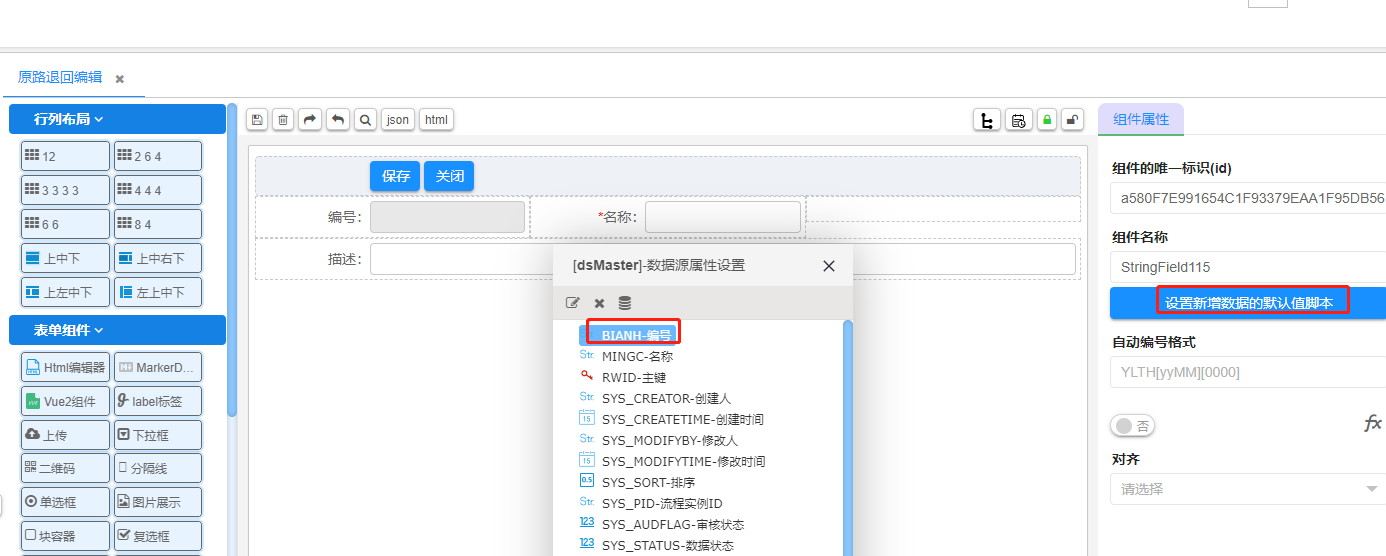This screenshot has width=1386, height=556.
Task: Click 设置新增数据的默认值脚本 button
Action: pyautogui.click(x=1249, y=302)
